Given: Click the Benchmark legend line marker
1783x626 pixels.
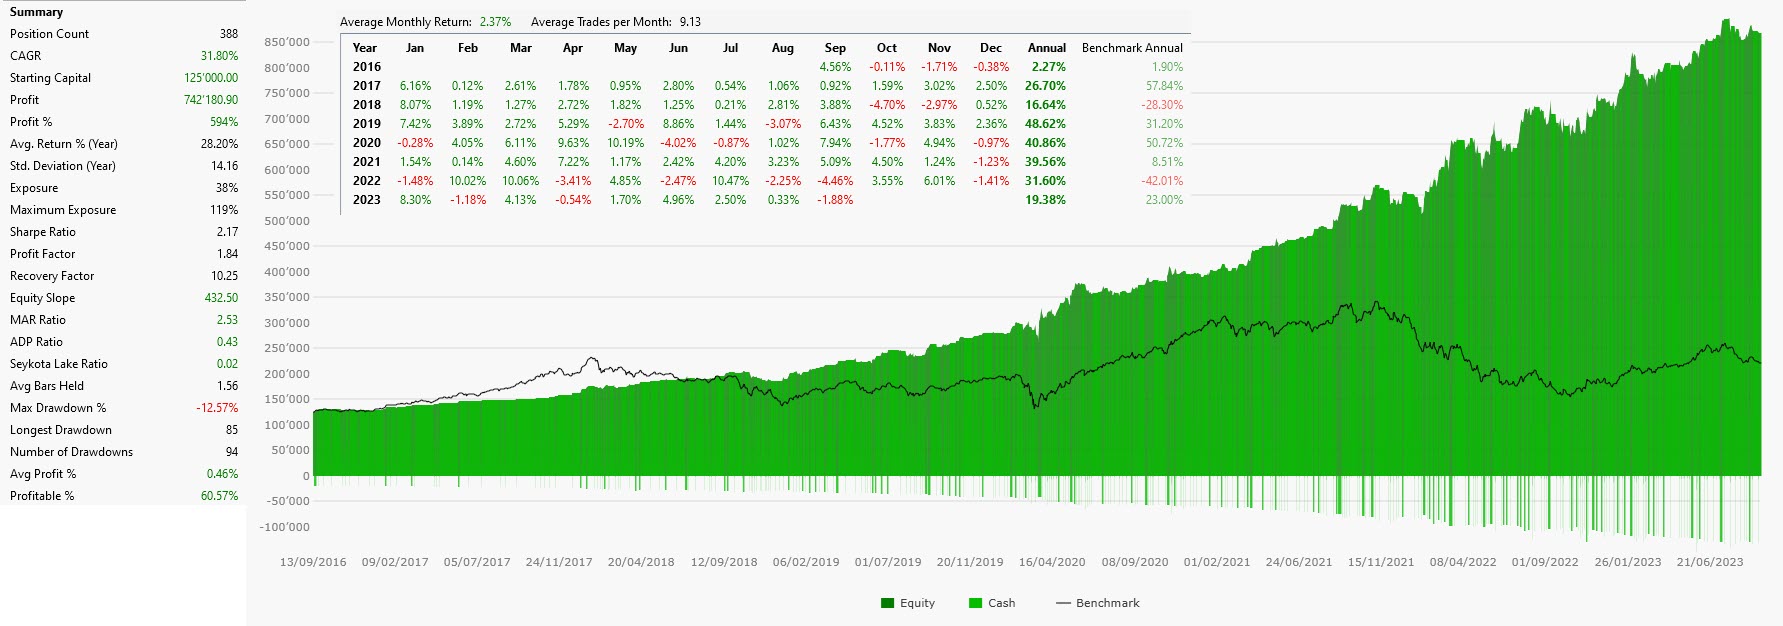Looking at the screenshot, I should tap(1063, 603).
